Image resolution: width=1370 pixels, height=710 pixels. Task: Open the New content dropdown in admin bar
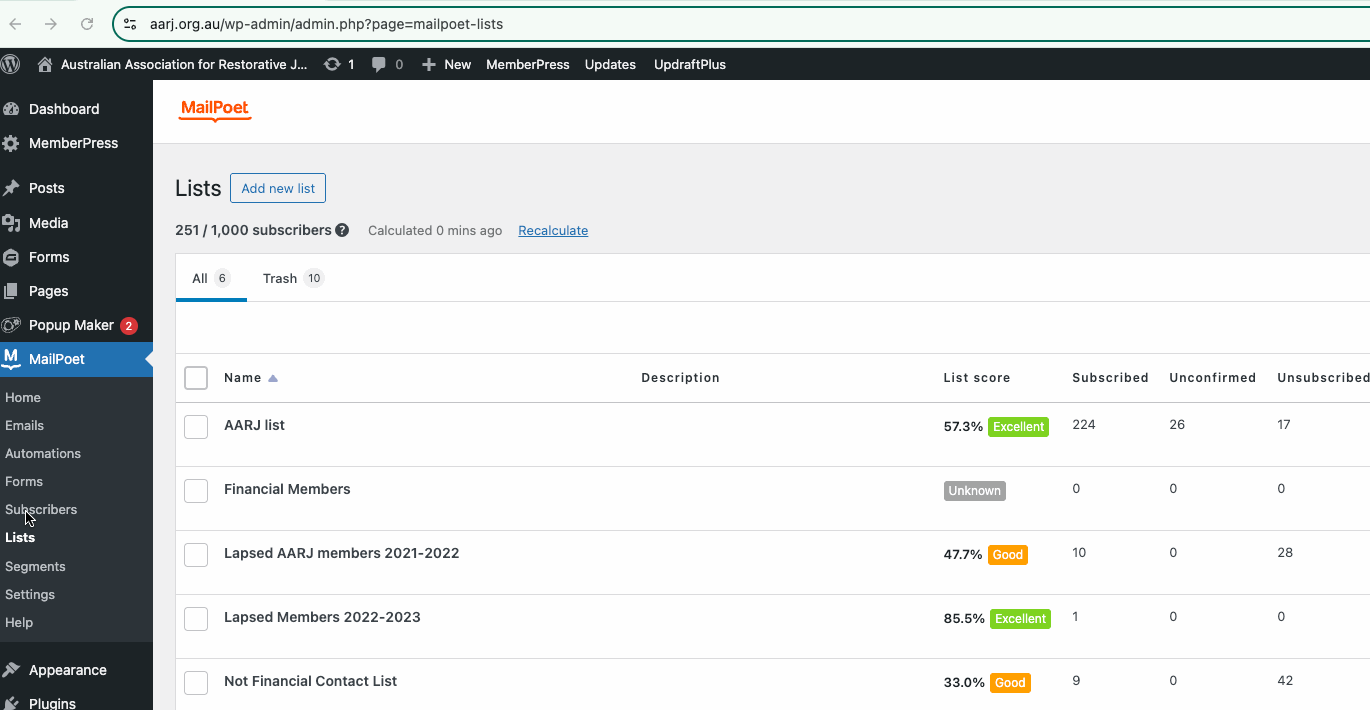tap(446, 64)
